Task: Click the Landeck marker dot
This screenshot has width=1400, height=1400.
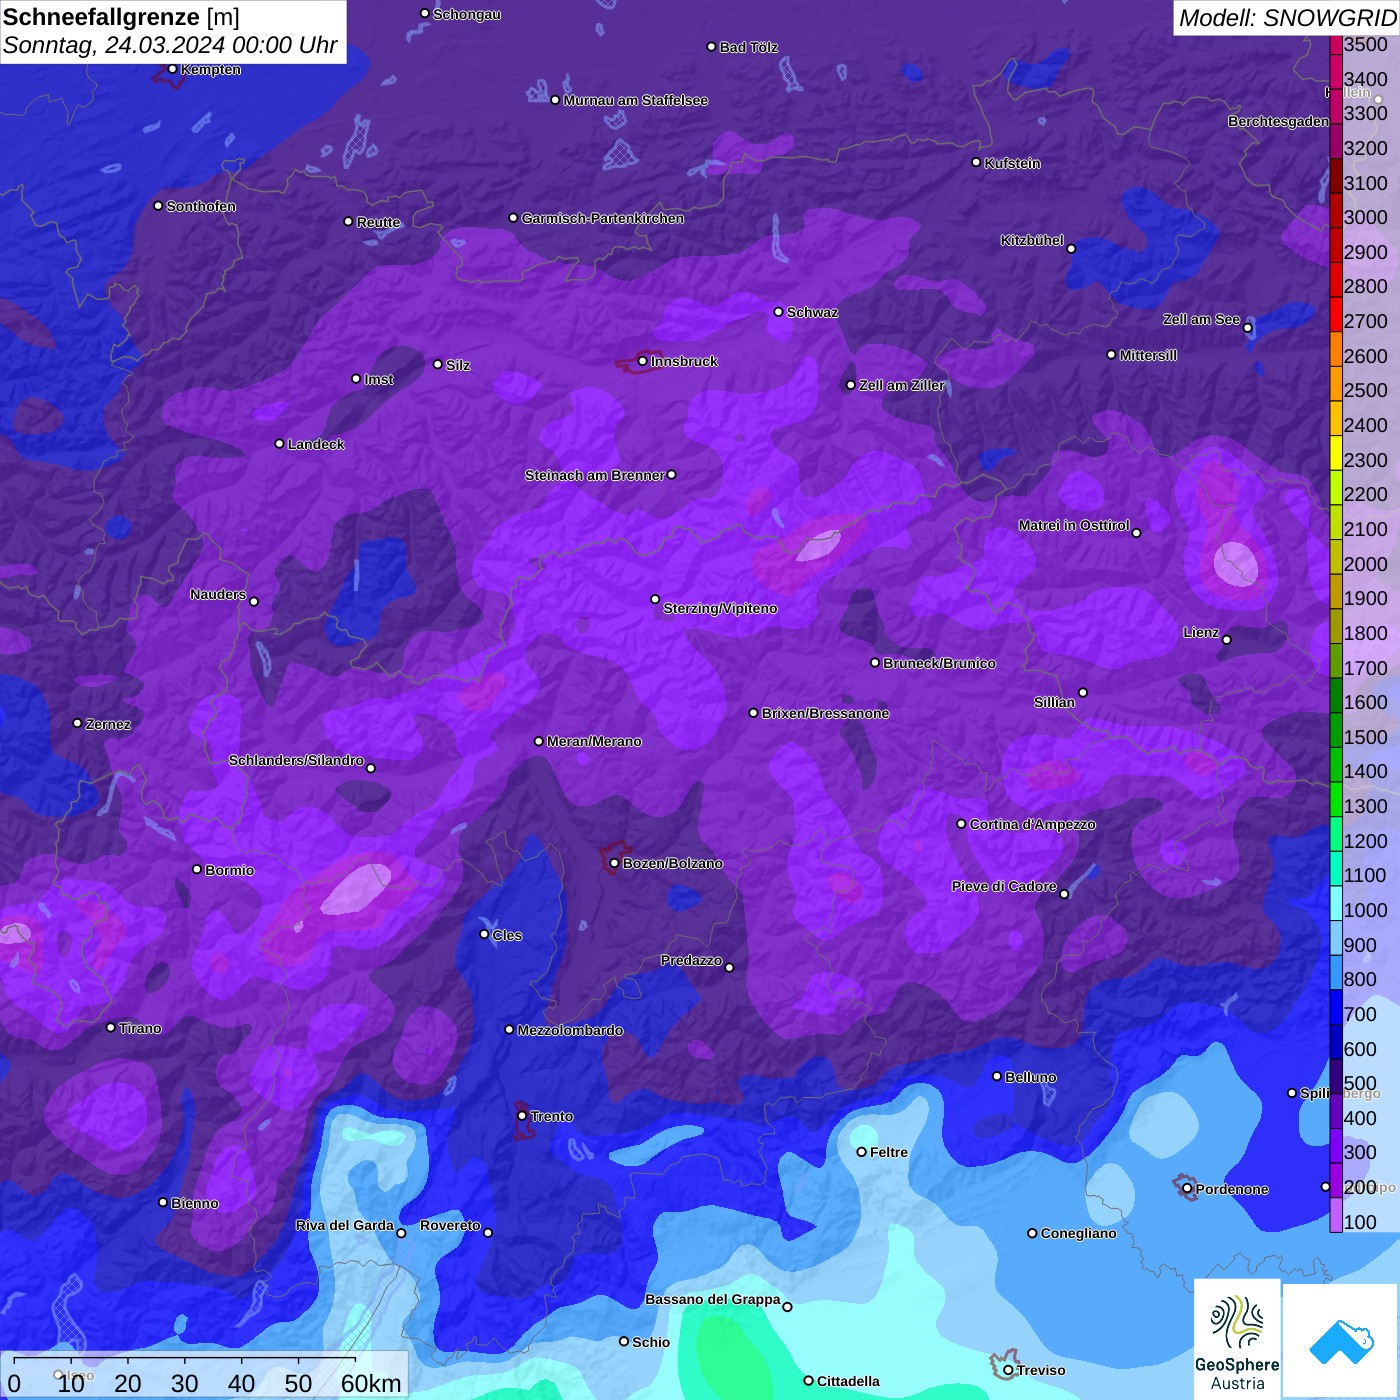Action: 279,443
